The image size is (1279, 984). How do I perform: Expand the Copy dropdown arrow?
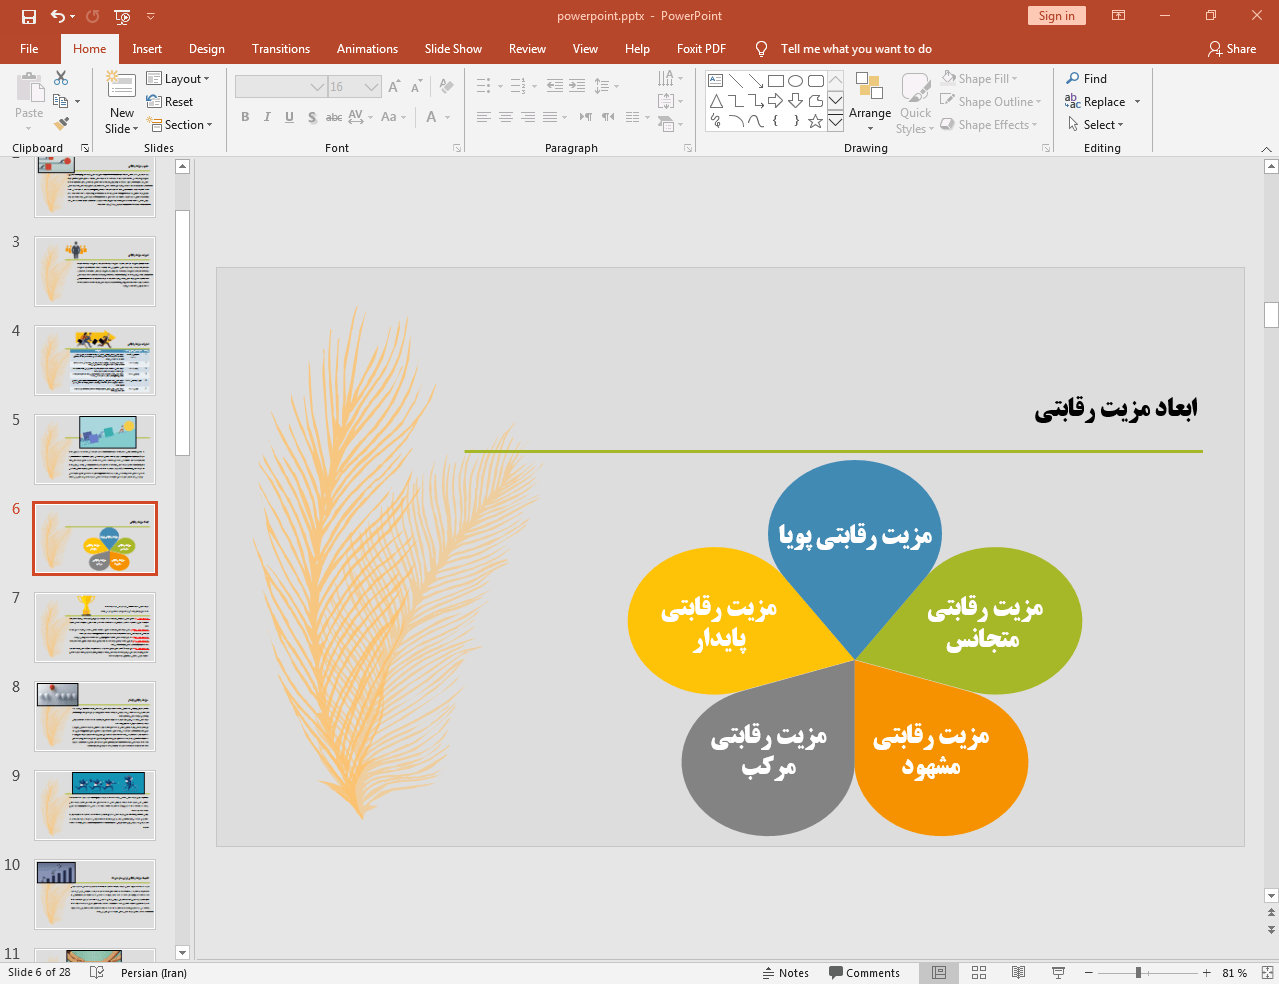77,102
